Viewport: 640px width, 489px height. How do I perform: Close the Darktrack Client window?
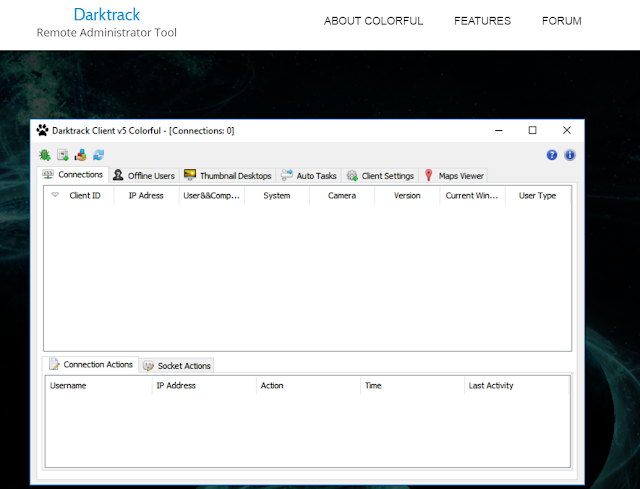(567, 131)
